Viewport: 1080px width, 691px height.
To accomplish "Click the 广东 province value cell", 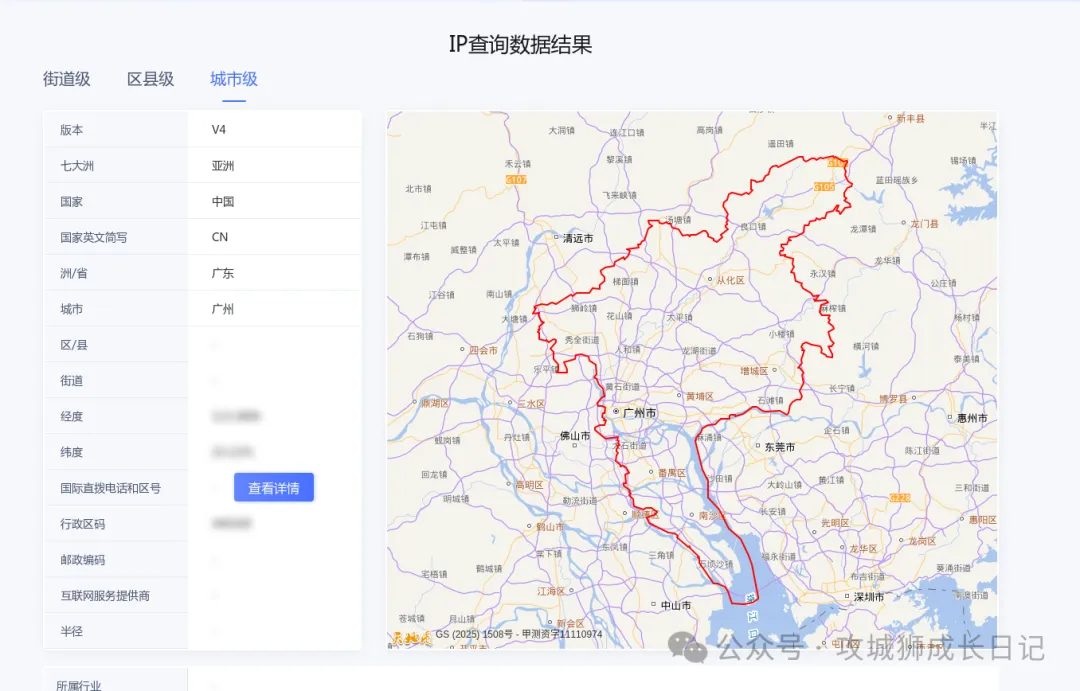I will coord(223,273).
